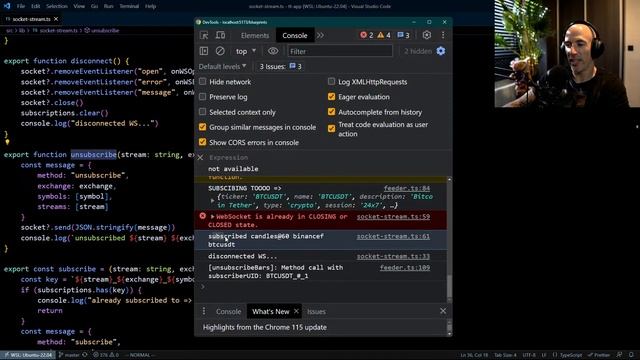Click the TypeScript language mode in status bar
The height and width of the screenshot is (360, 640).
point(571,355)
